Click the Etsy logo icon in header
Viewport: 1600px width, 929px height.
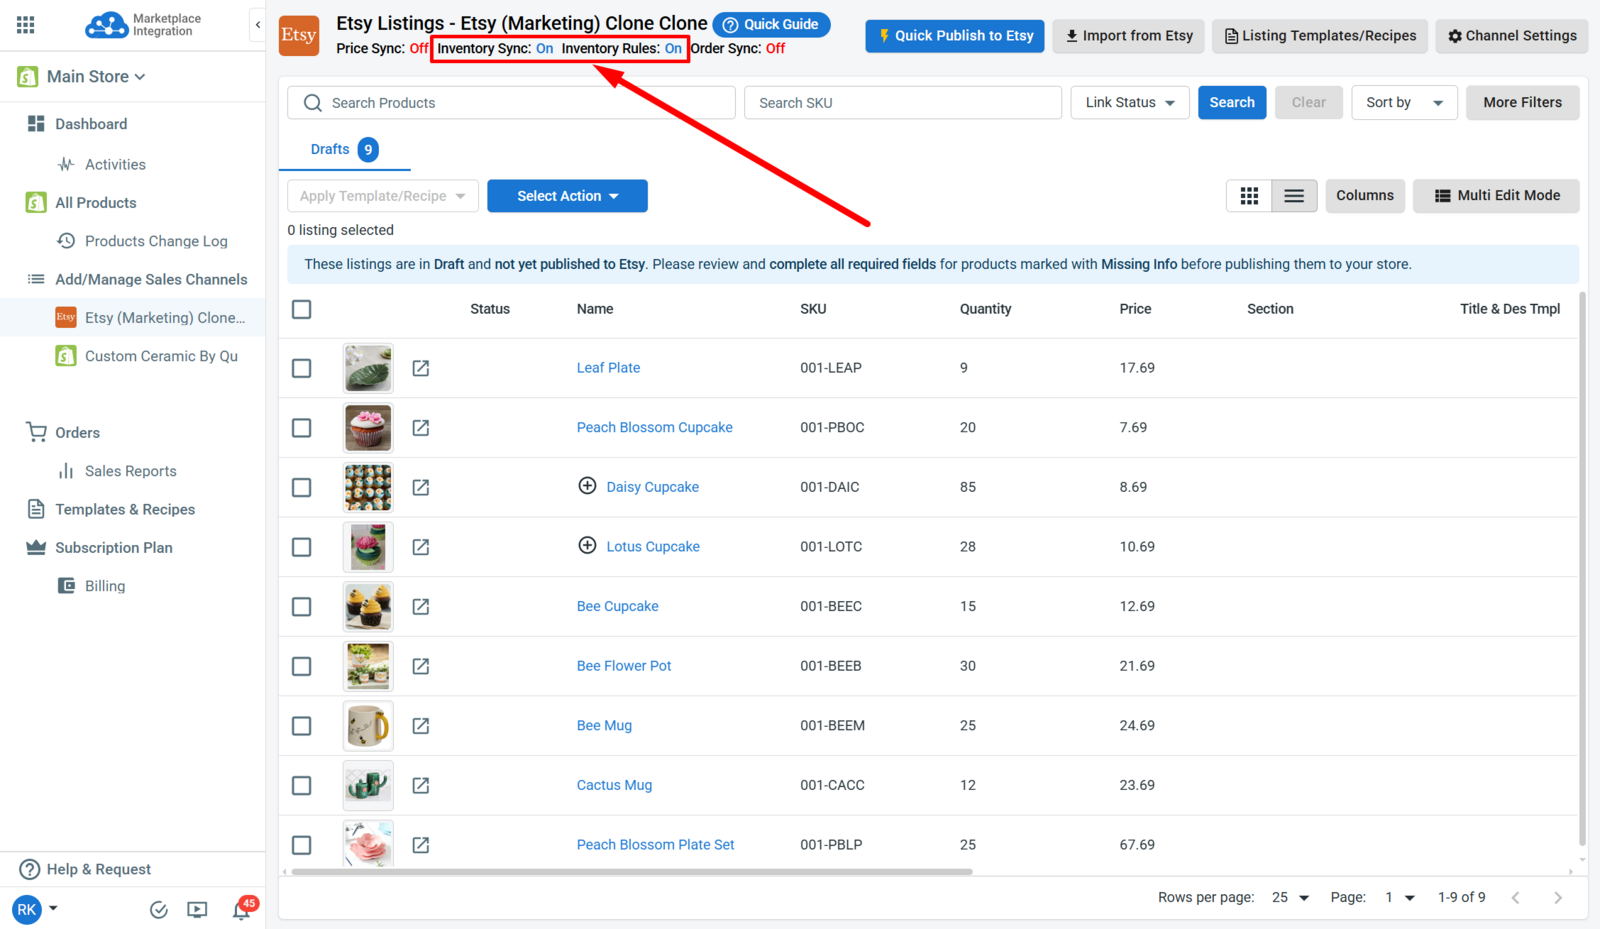[x=299, y=35]
